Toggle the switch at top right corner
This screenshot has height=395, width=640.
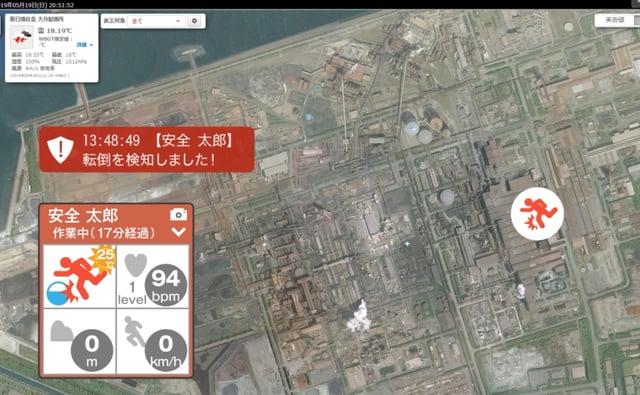coord(637,20)
